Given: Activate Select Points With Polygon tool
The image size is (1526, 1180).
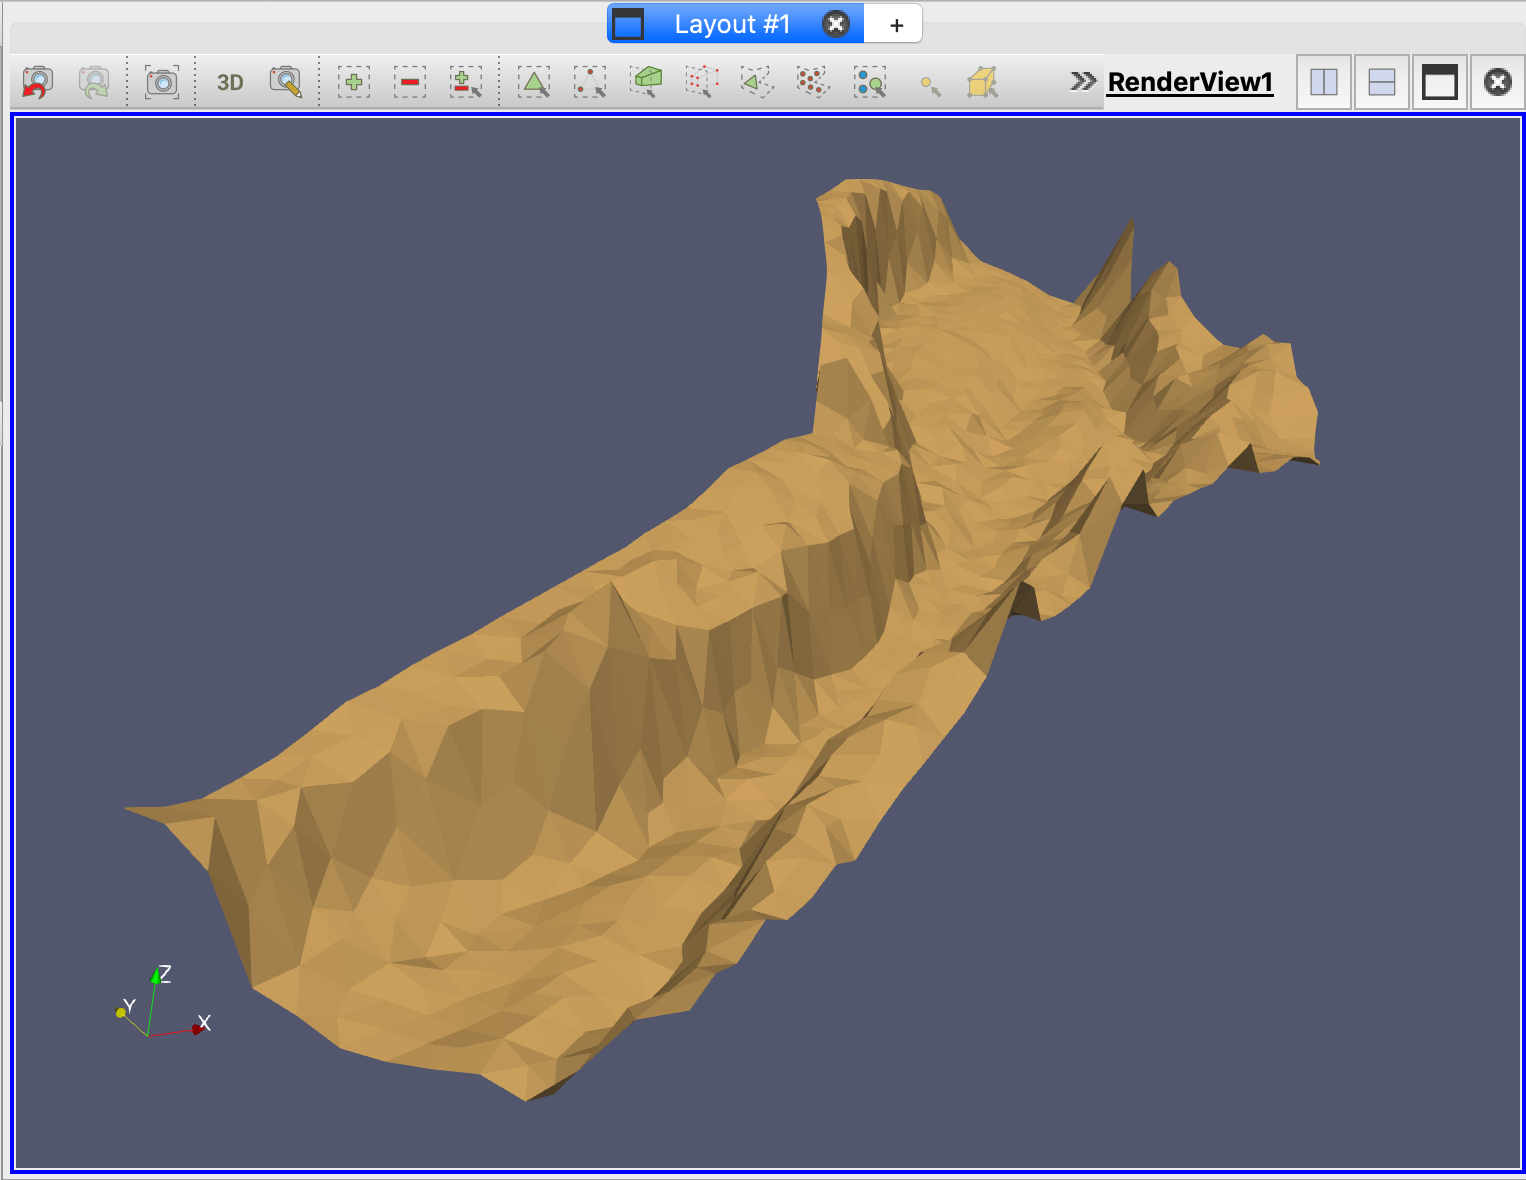Looking at the screenshot, I should point(814,82).
